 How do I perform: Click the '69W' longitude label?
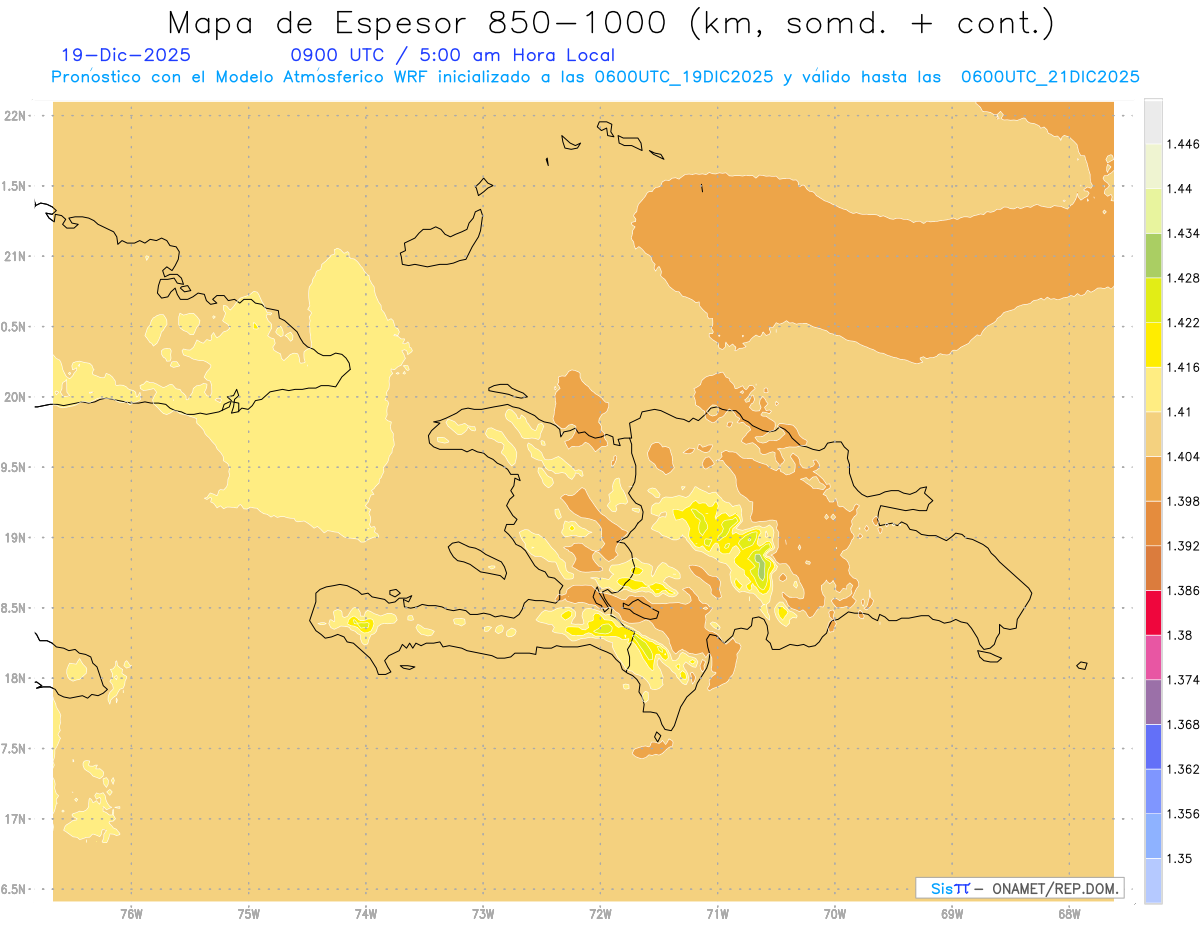tap(952, 914)
